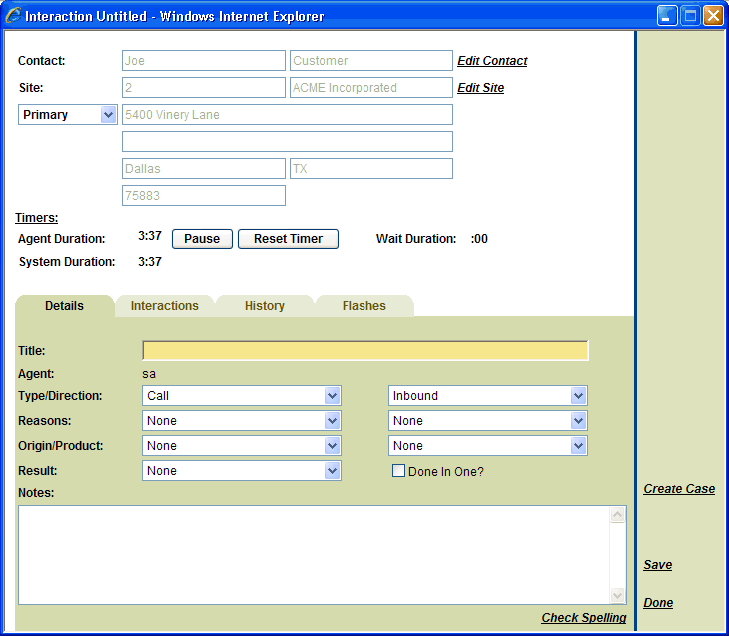The image size is (729, 636).
Task: Click the Done link
Action: pos(658,603)
